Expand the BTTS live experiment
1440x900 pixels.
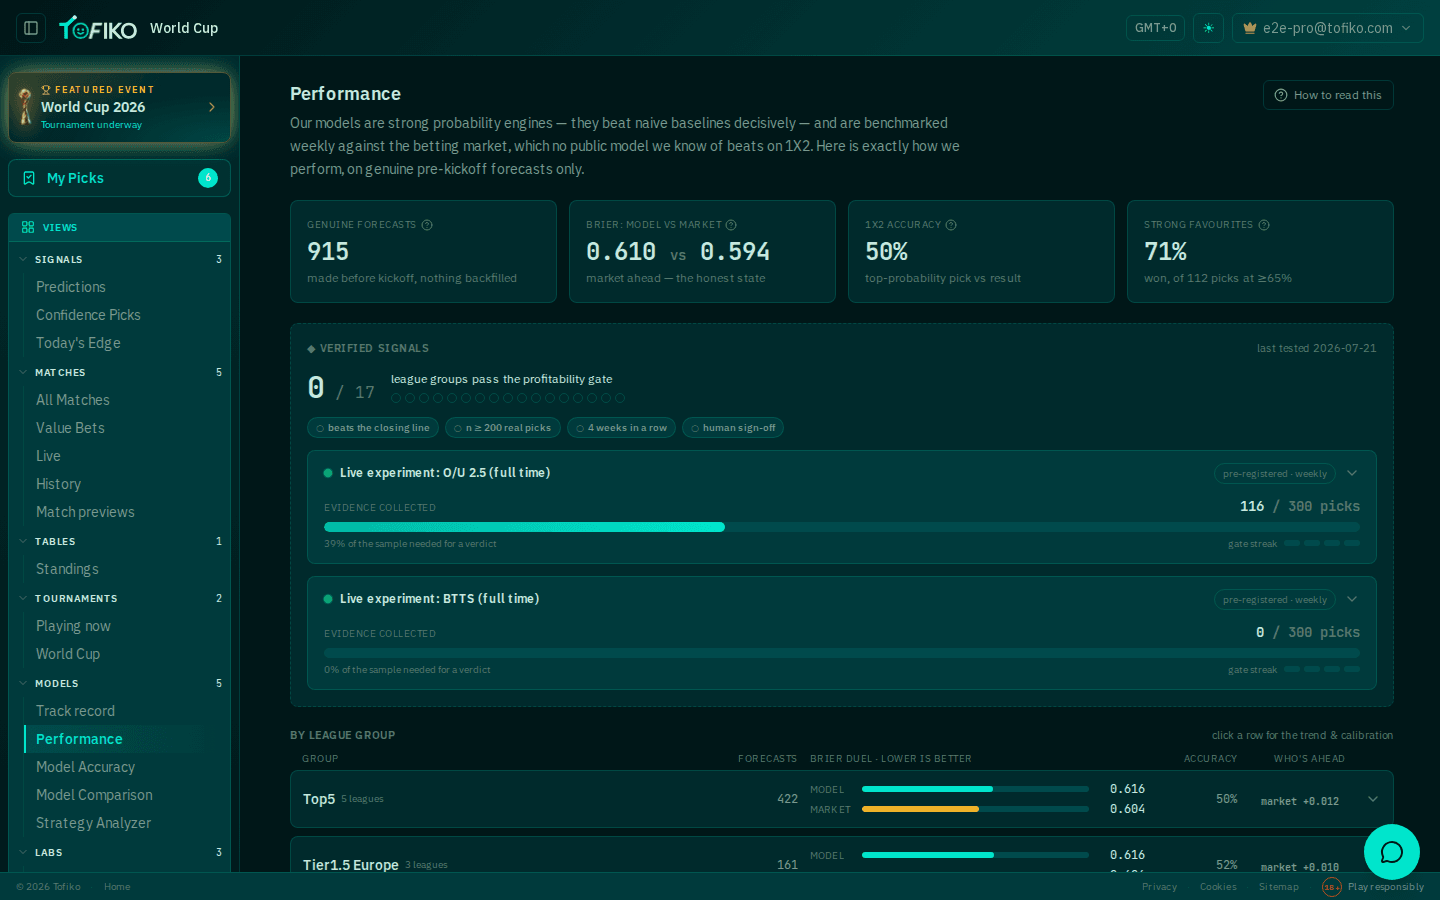point(1352,599)
